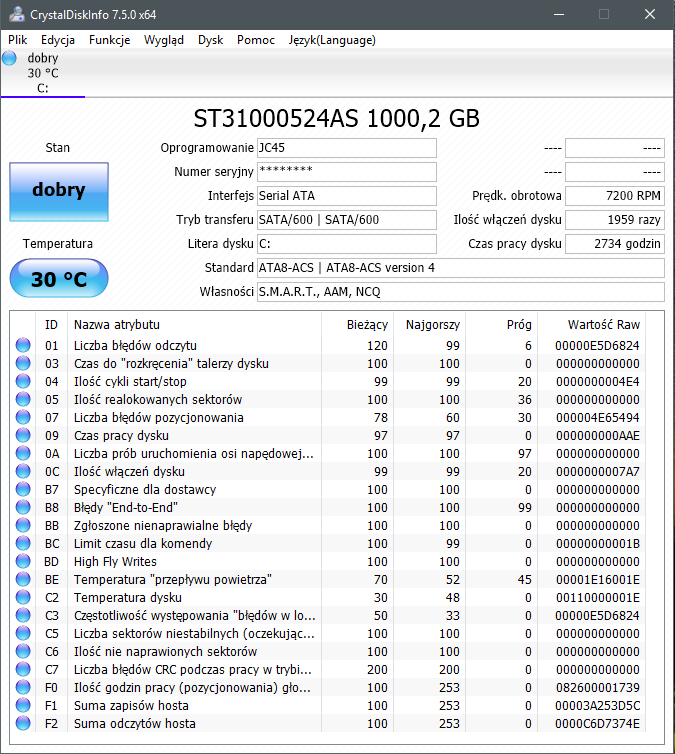Click status orb of attribute F0 row
Viewport: 675px width, 754px height.
(x=23, y=687)
